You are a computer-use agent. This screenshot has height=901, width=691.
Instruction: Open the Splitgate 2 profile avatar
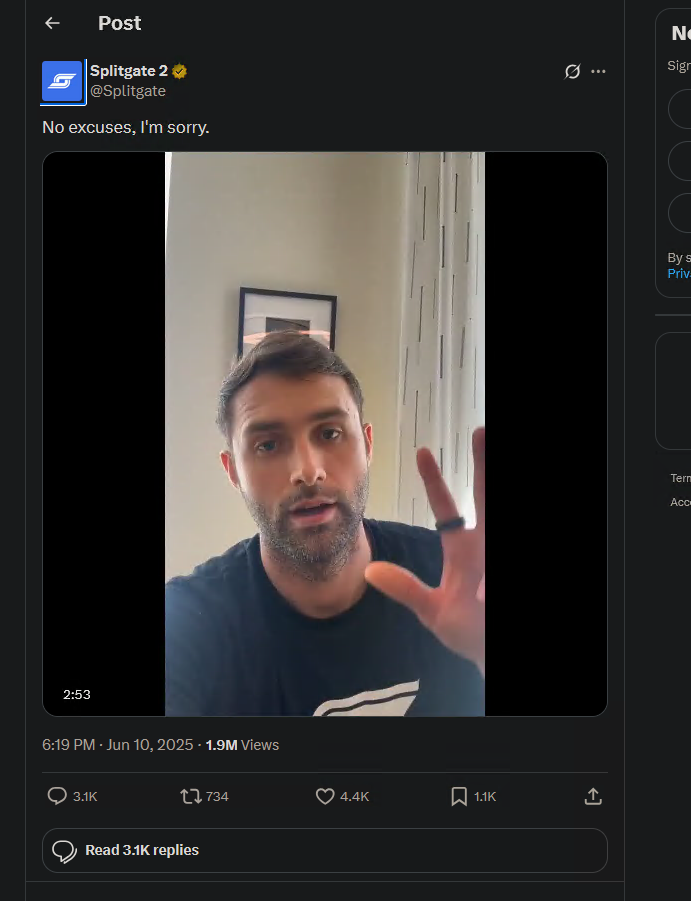pyautogui.click(x=62, y=81)
